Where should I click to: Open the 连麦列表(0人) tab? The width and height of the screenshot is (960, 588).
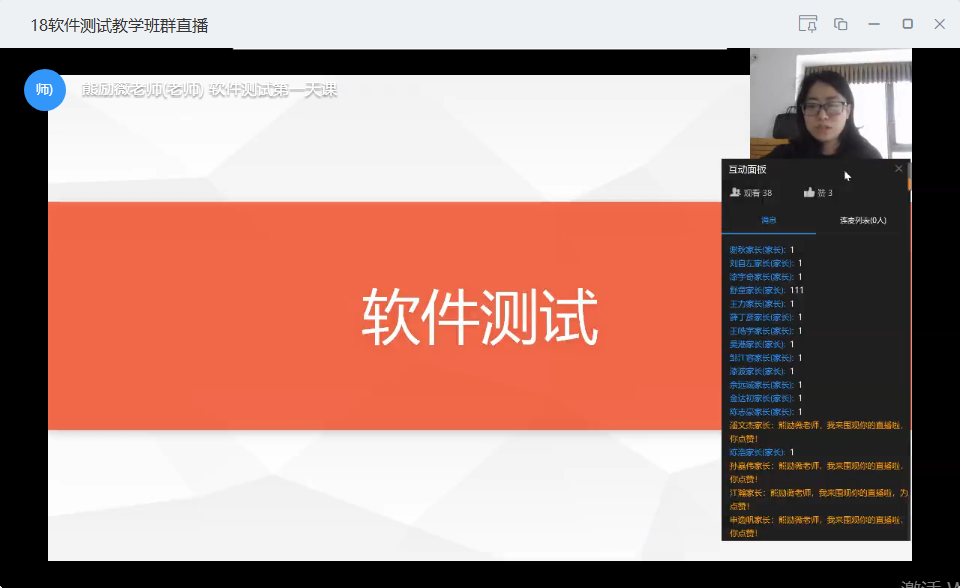coord(862,220)
